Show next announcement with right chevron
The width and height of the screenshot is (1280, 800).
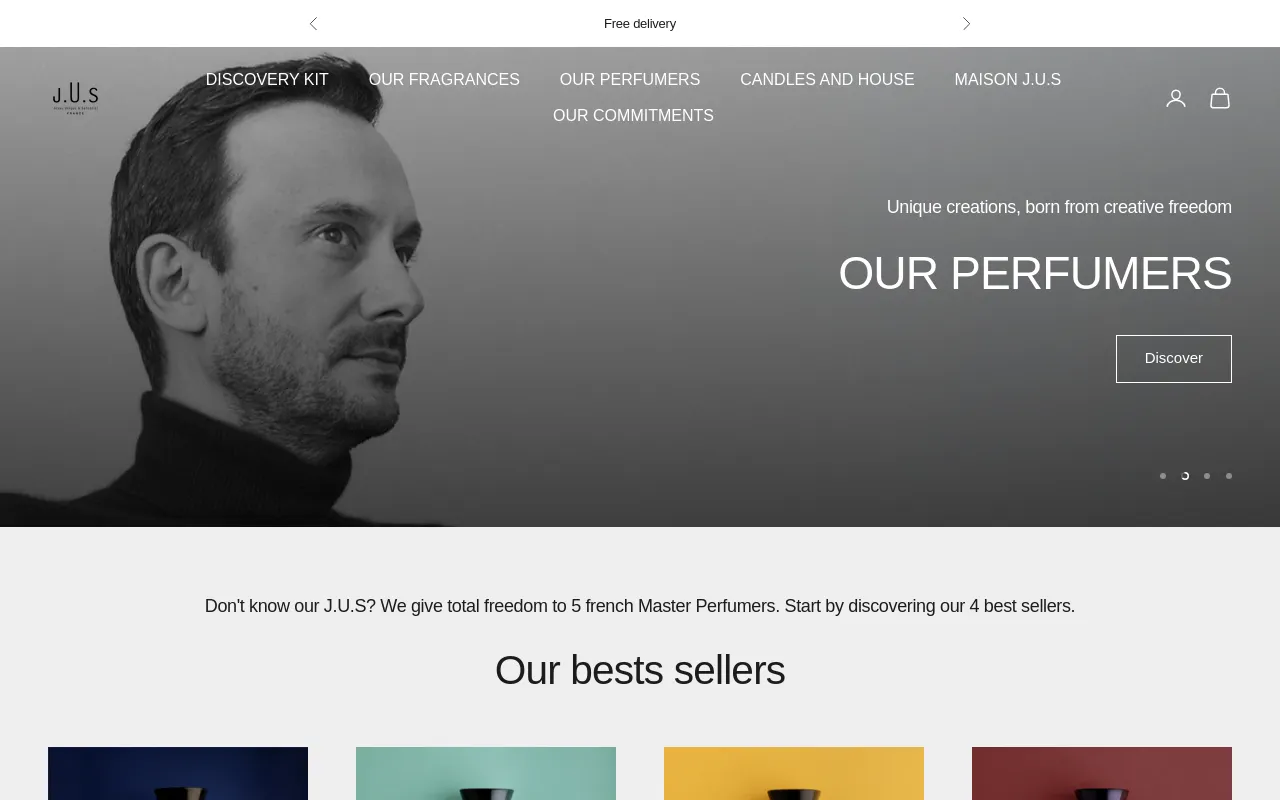(x=966, y=23)
